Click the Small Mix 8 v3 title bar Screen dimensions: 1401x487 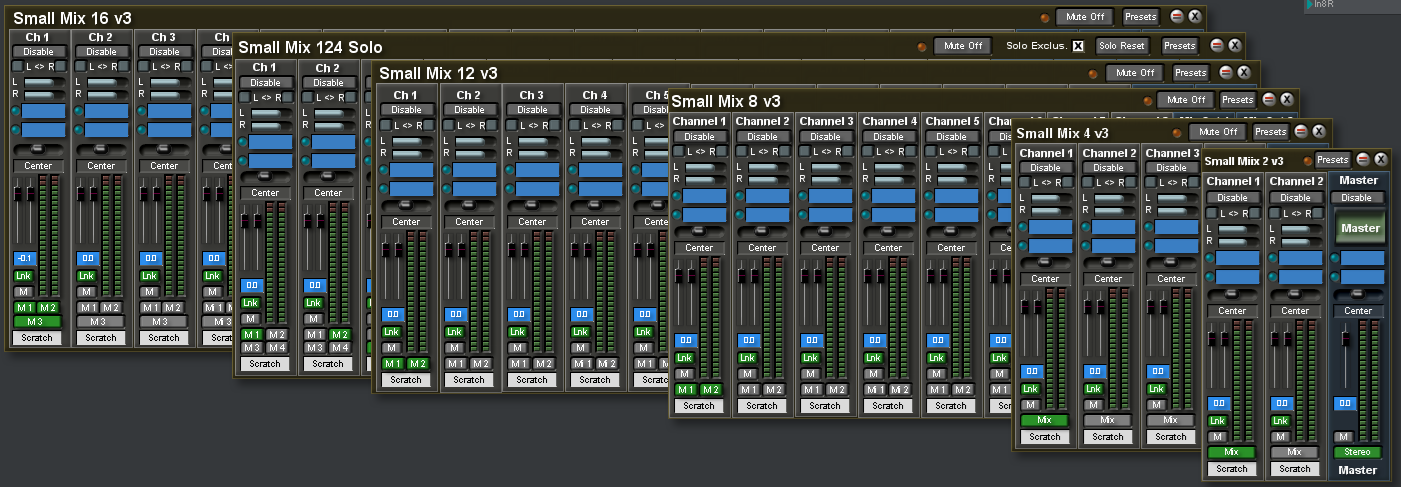[900, 101]
